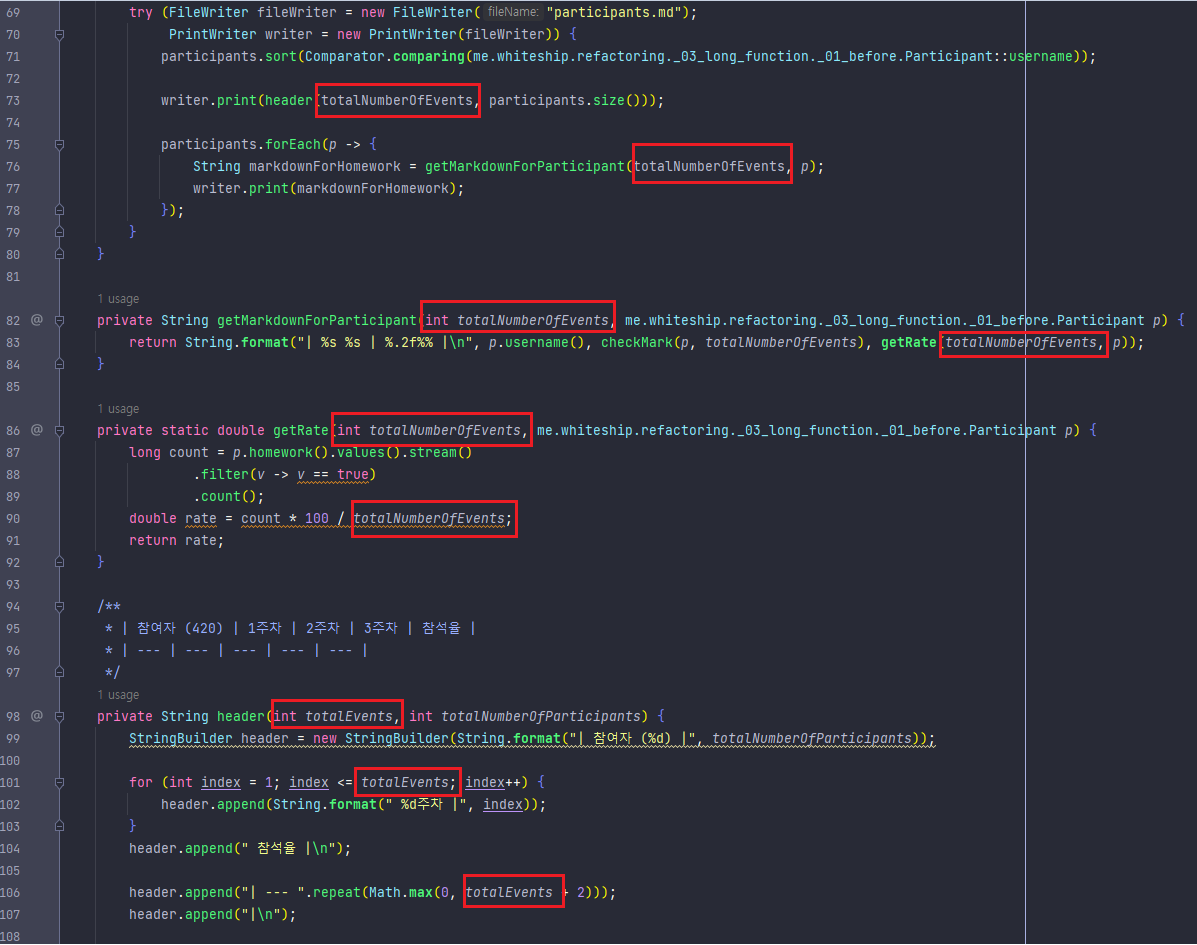Click totalEvents in the for condition on line 101
The width and height of the screenshot is (1197, 945).
[405, 782]
